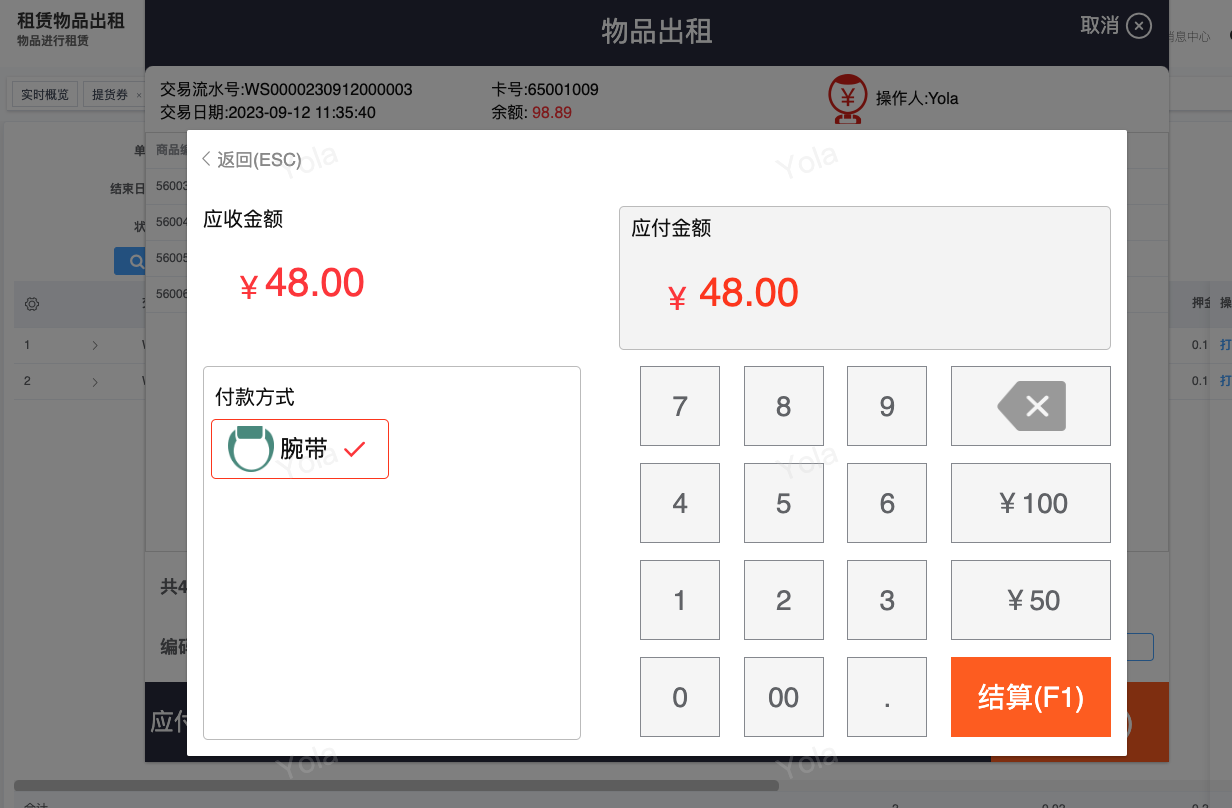Click the 应付金额 amount field
Screen dimensions: 1232x808
[864, 293]
